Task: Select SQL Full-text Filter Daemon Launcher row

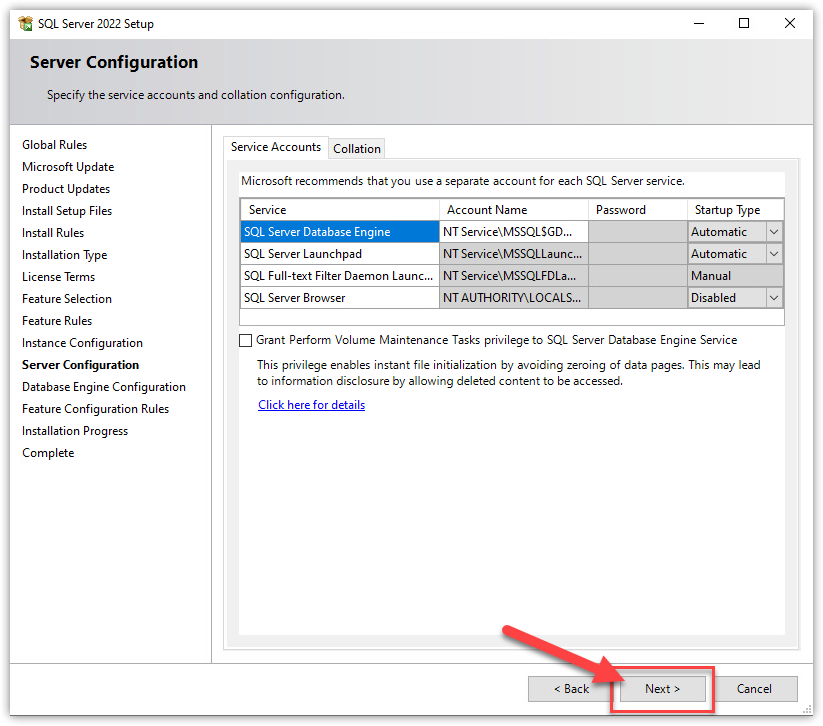Action: coord(340,276)
